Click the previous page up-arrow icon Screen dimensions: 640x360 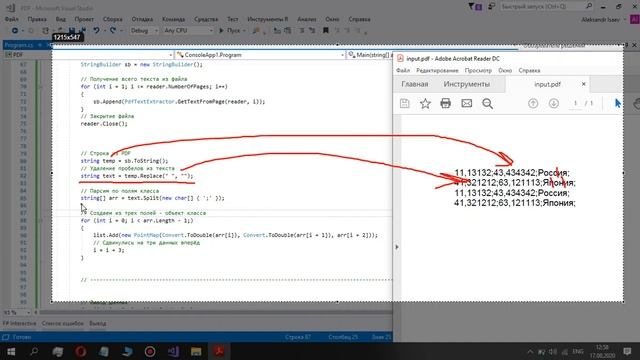click(x=533, y=103)
